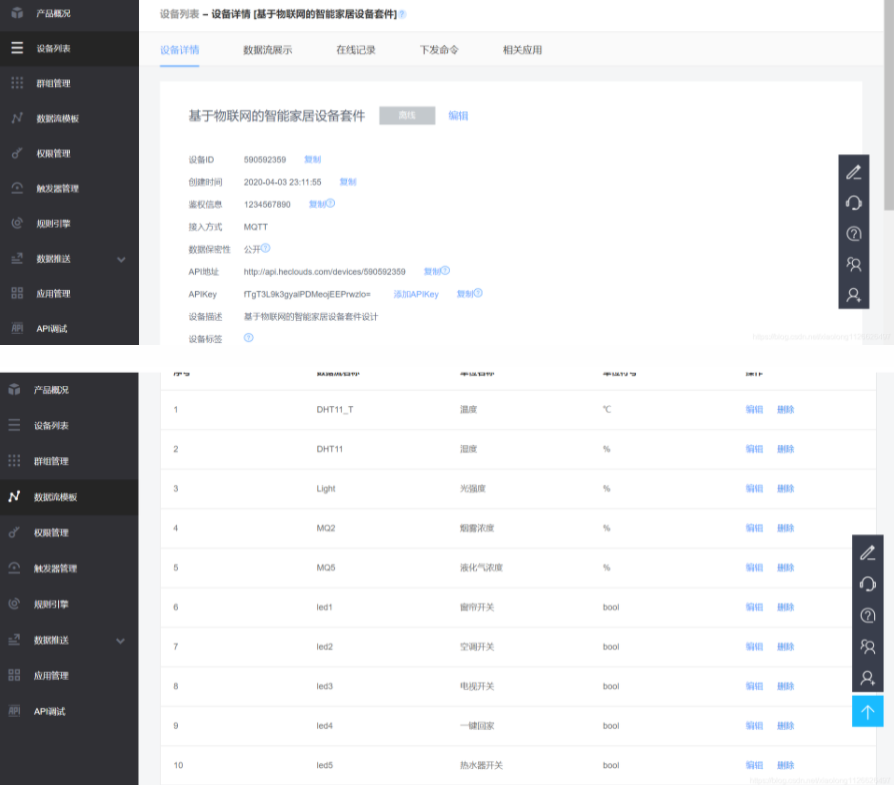Screen dimensions: 894x785
Task: Edit the DHT11_T data stream row
Action: 754,409
